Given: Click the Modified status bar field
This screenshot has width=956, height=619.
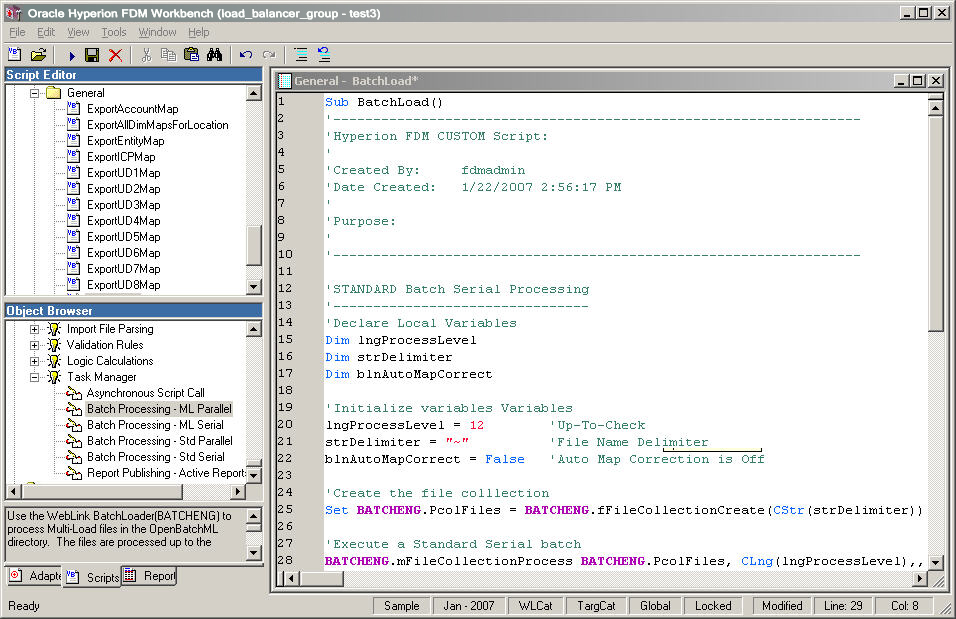Looking at the screenshot, I should pos(782,606).
